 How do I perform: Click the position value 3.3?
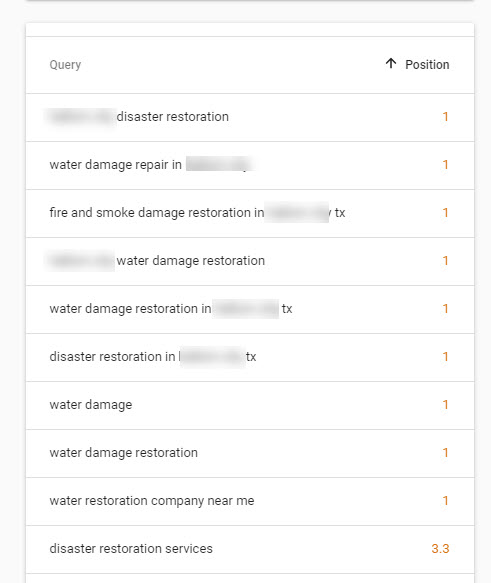pos(440,549)
